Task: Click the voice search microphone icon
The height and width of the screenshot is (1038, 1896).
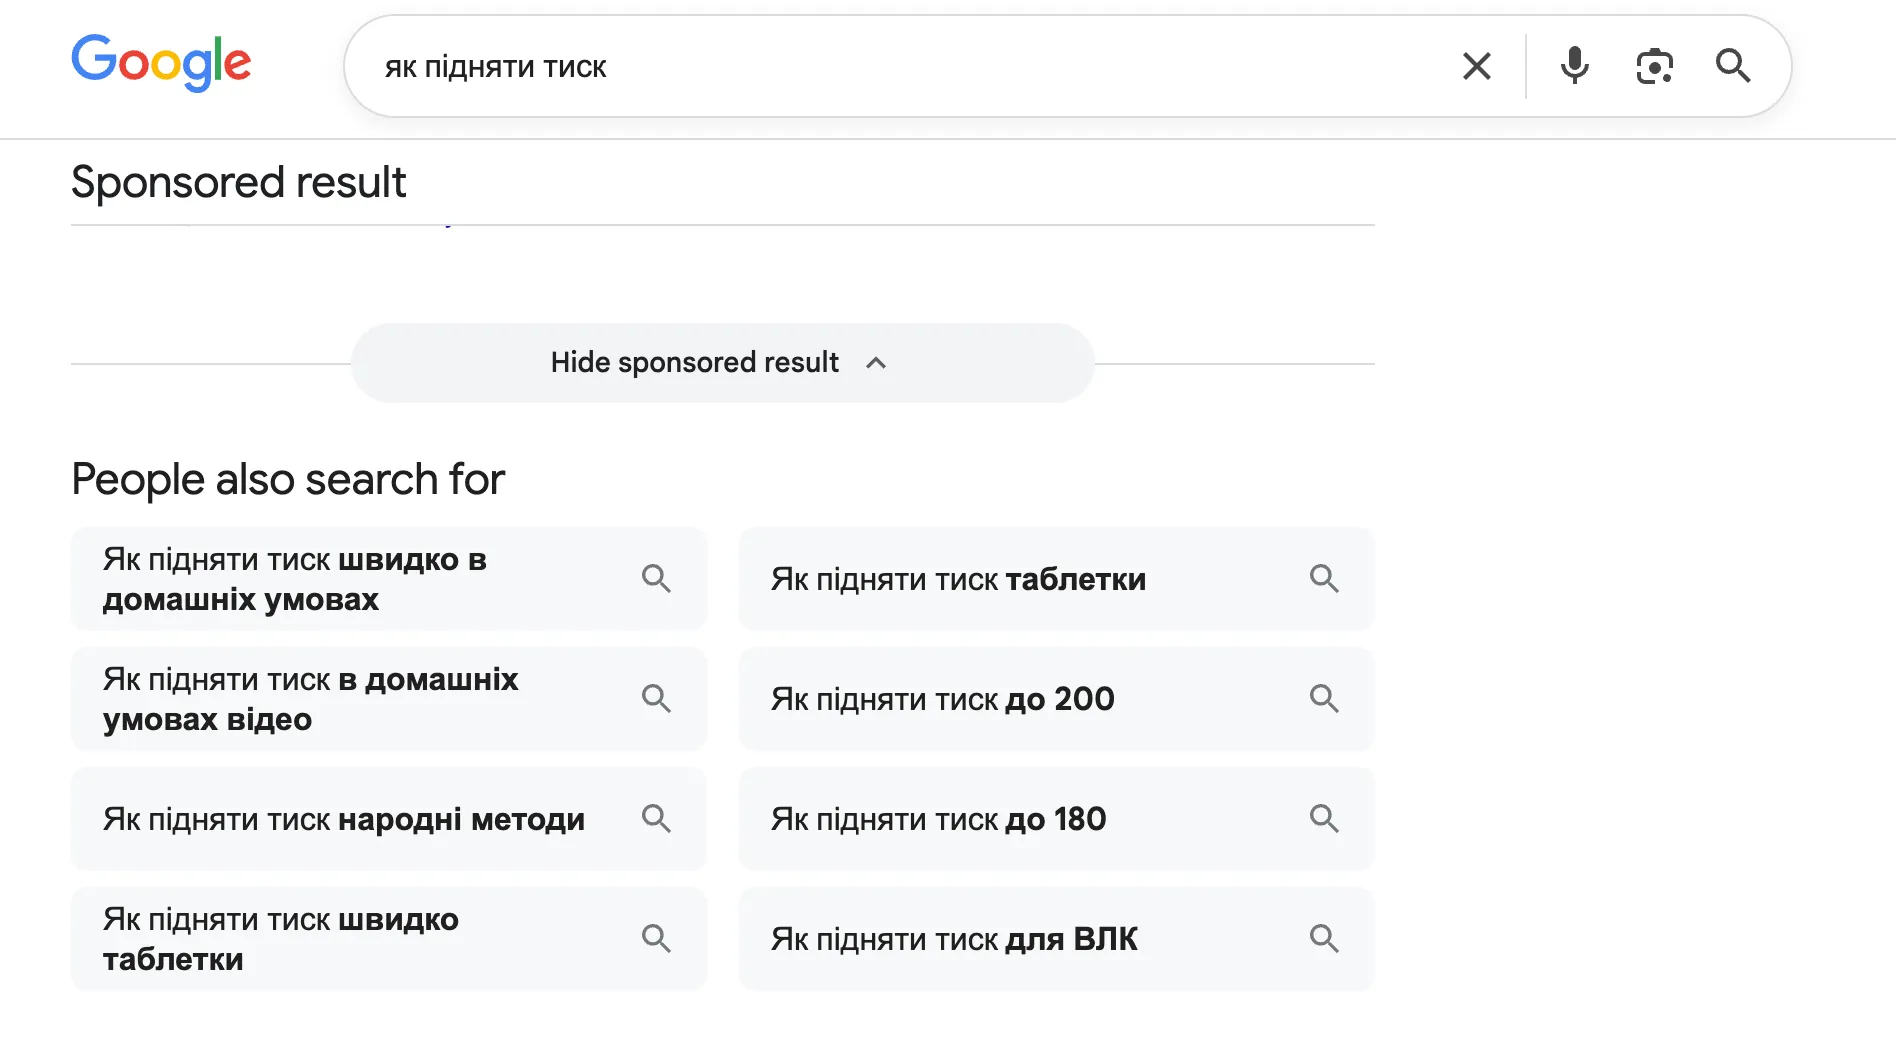Action: (x=1573, y=66)
